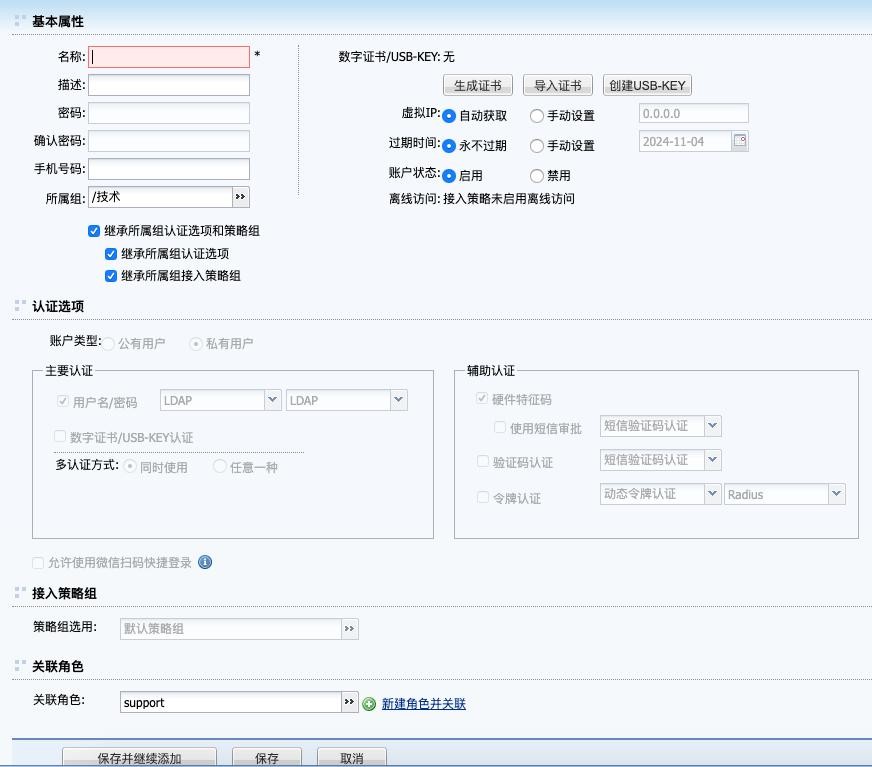Screen dimensions: 872x767
Task: Click the 名称 name input field
Action: 169,57
